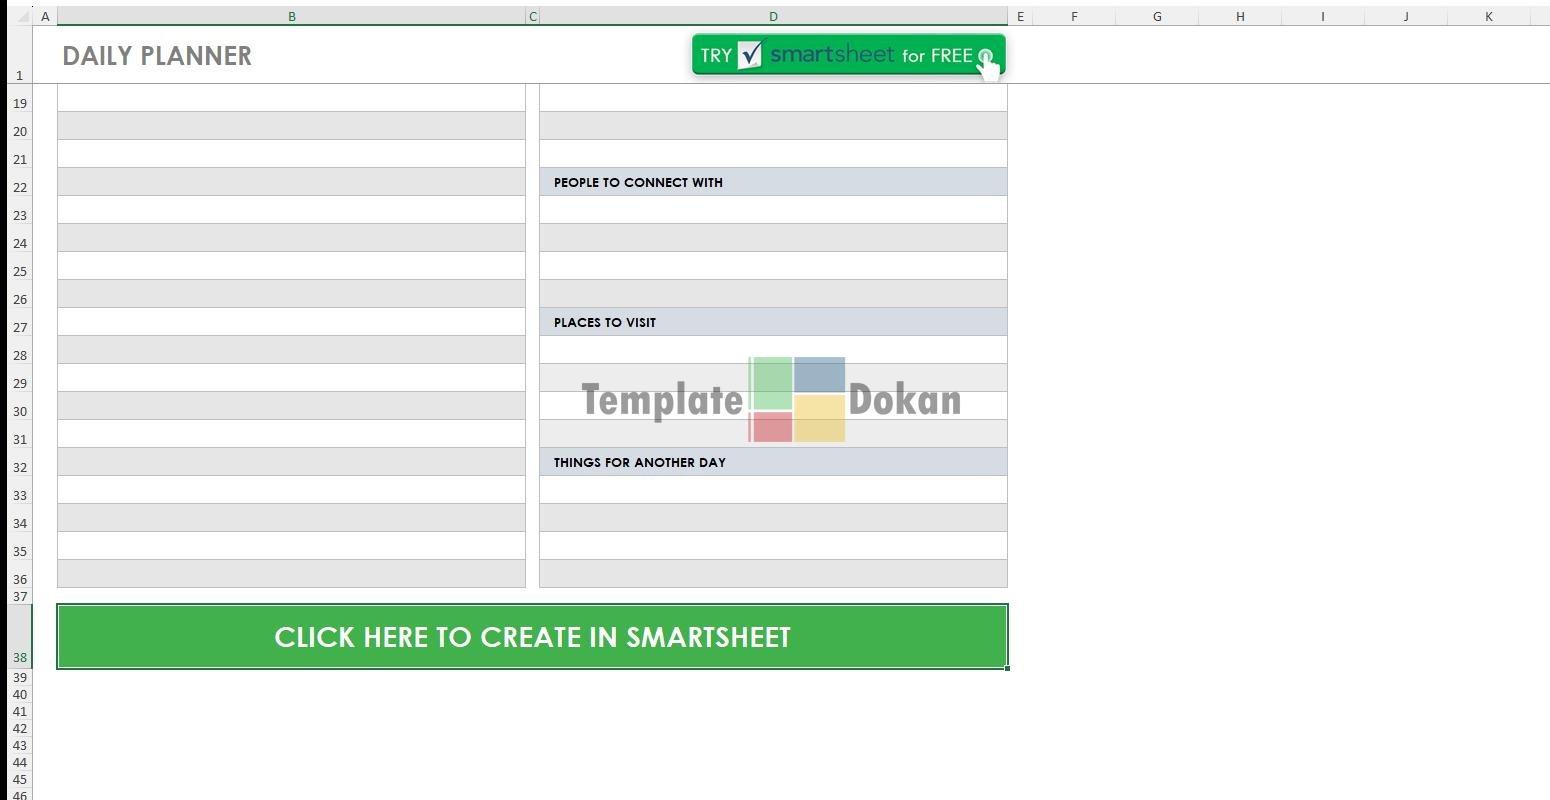This screenshot has height=800, width=1550.
Task: Click the column B cell in row 19
Action: 291,98
